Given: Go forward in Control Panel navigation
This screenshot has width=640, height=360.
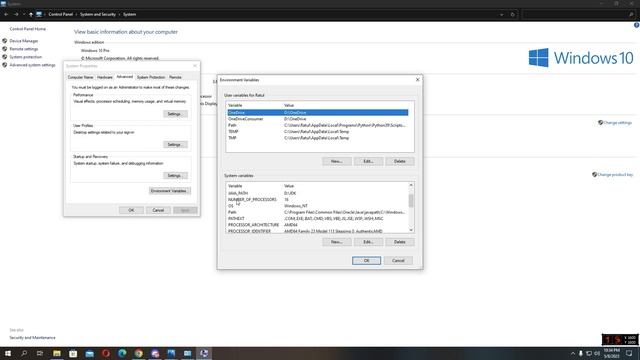Looking at the screenshot, I should coord(16,14).
